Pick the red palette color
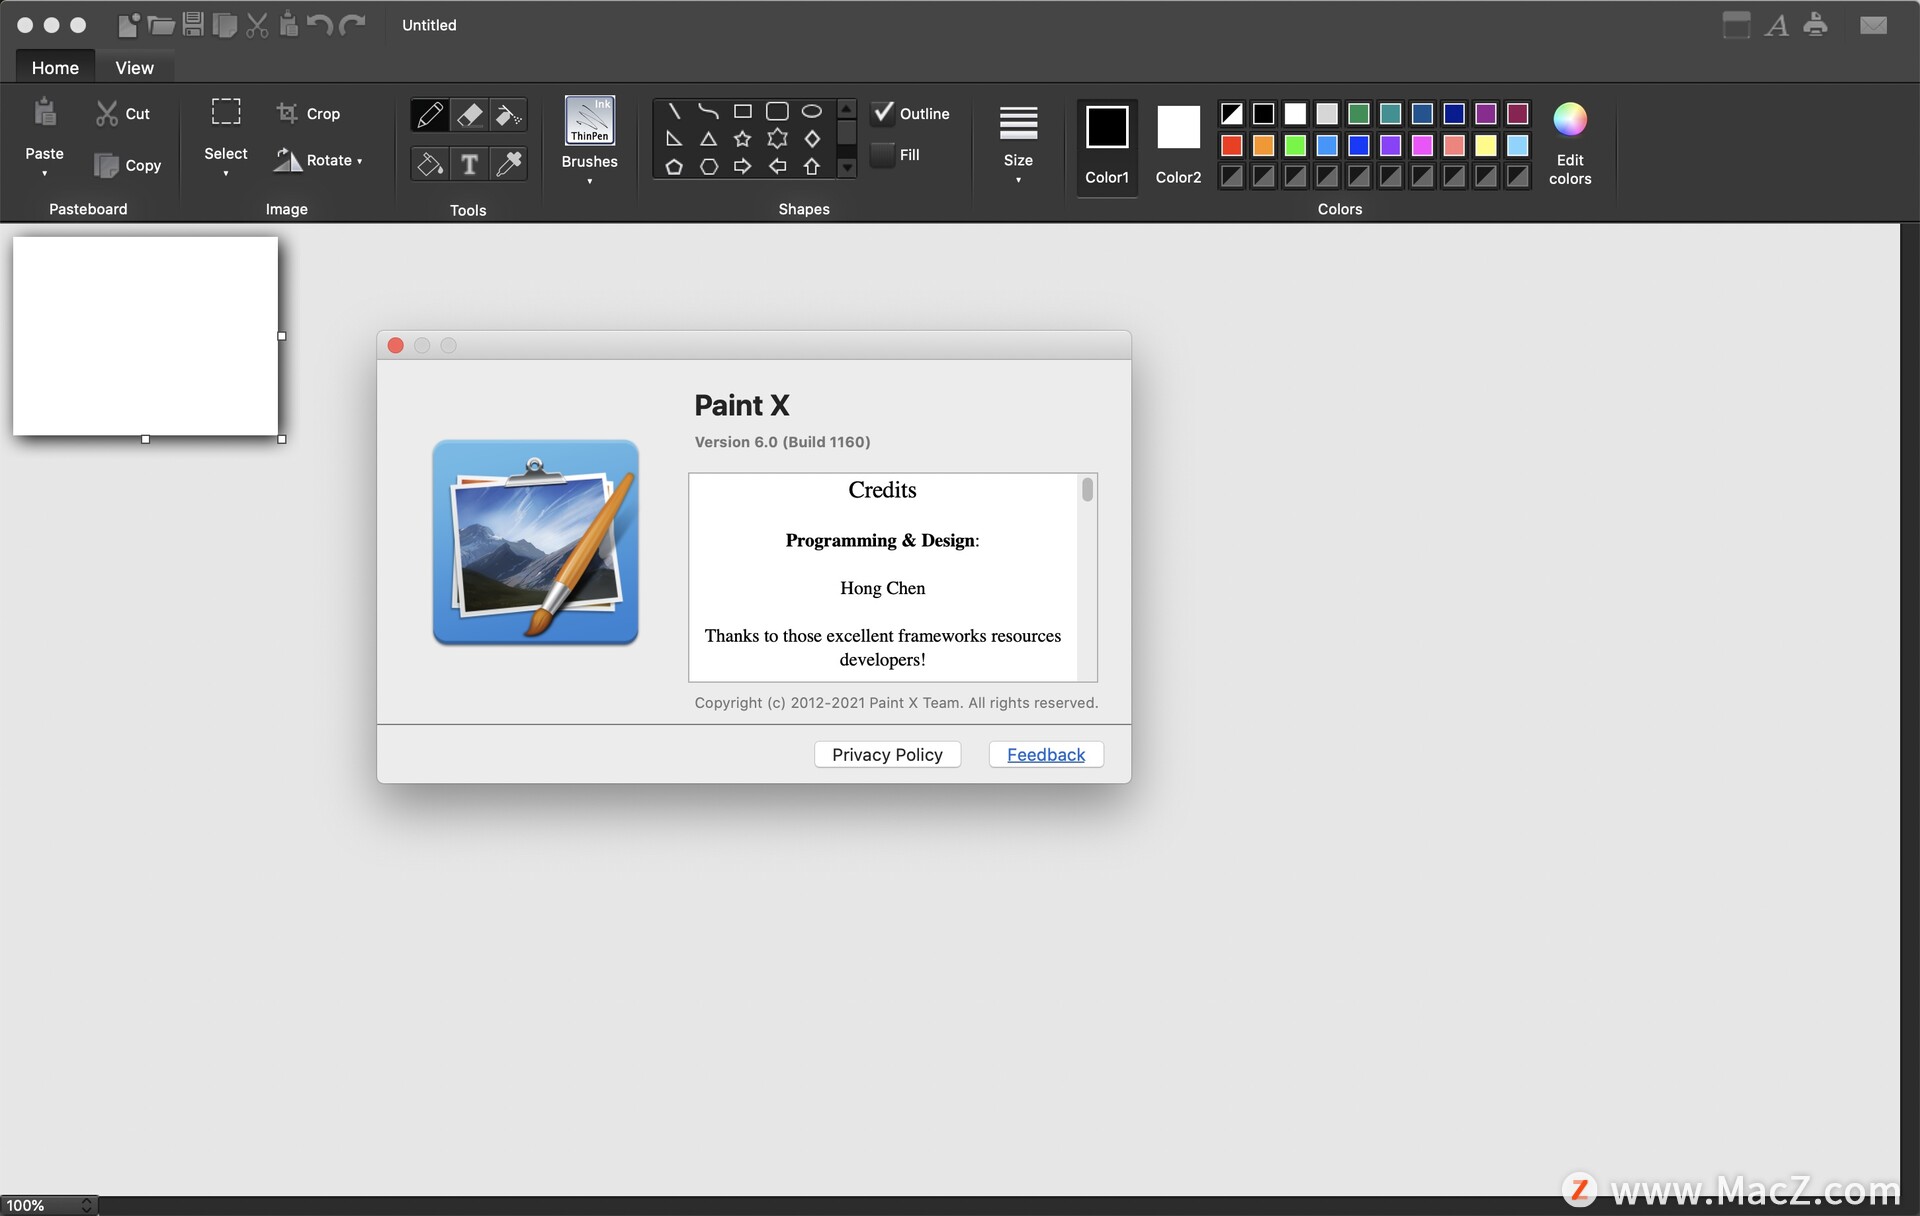Screen dimensions: 1920x1216 [x=1232, y=146]
